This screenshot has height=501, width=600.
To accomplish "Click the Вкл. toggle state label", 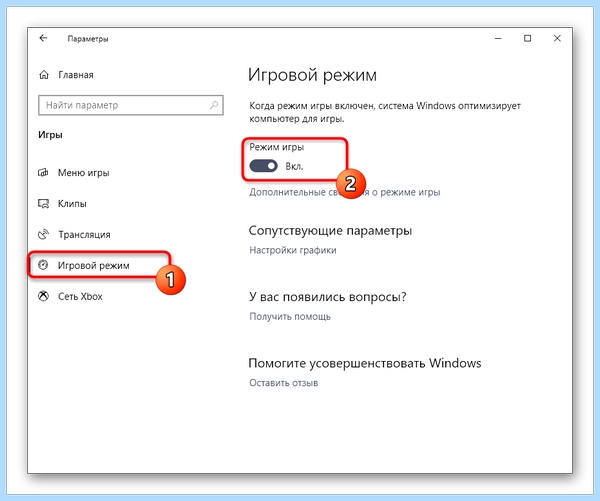I will (294, 166).
